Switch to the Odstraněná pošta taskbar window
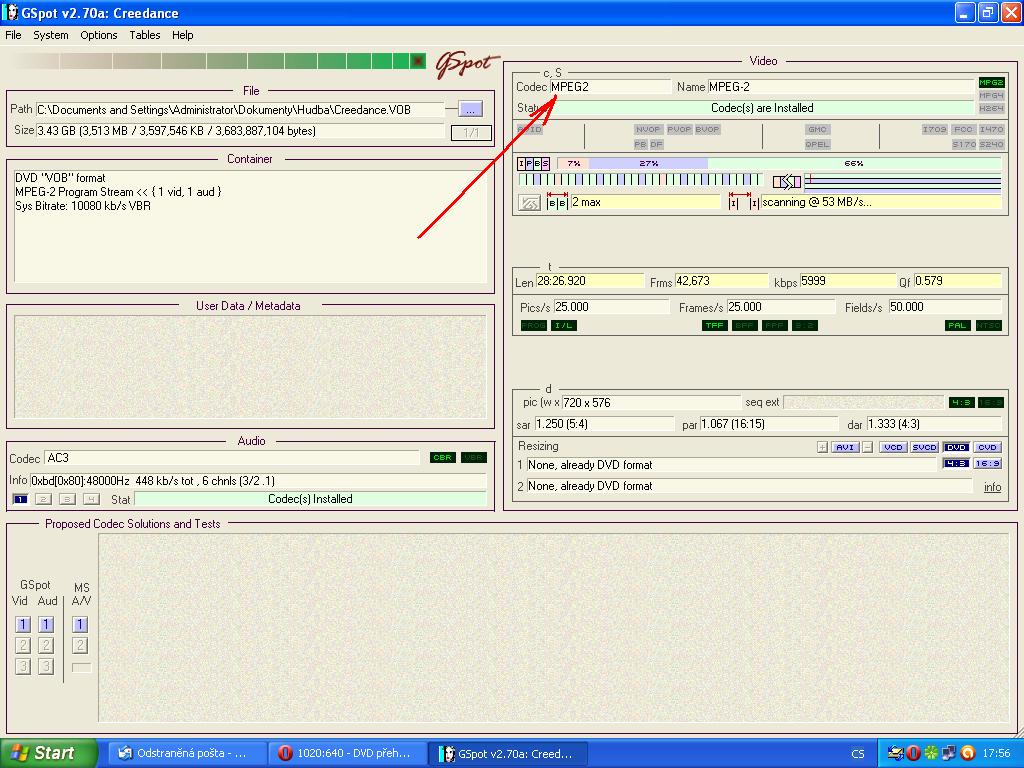Image resolution: width=1024 pixels, height=768 pixels. (x=186, y=753)
